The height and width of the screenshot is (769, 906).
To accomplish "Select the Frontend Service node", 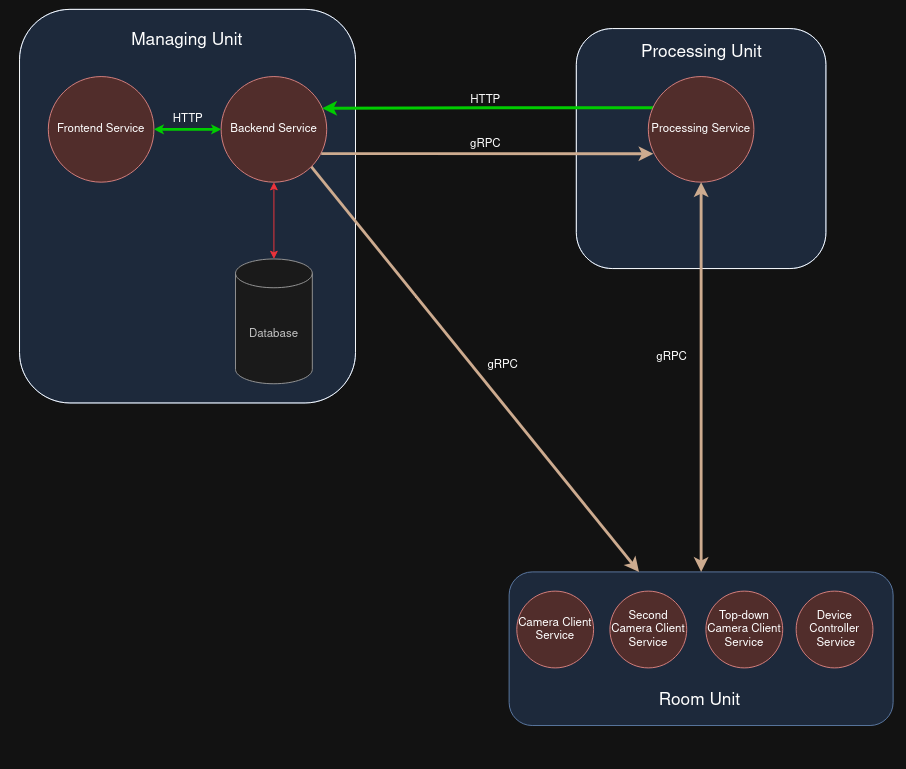I will [101, 129].
